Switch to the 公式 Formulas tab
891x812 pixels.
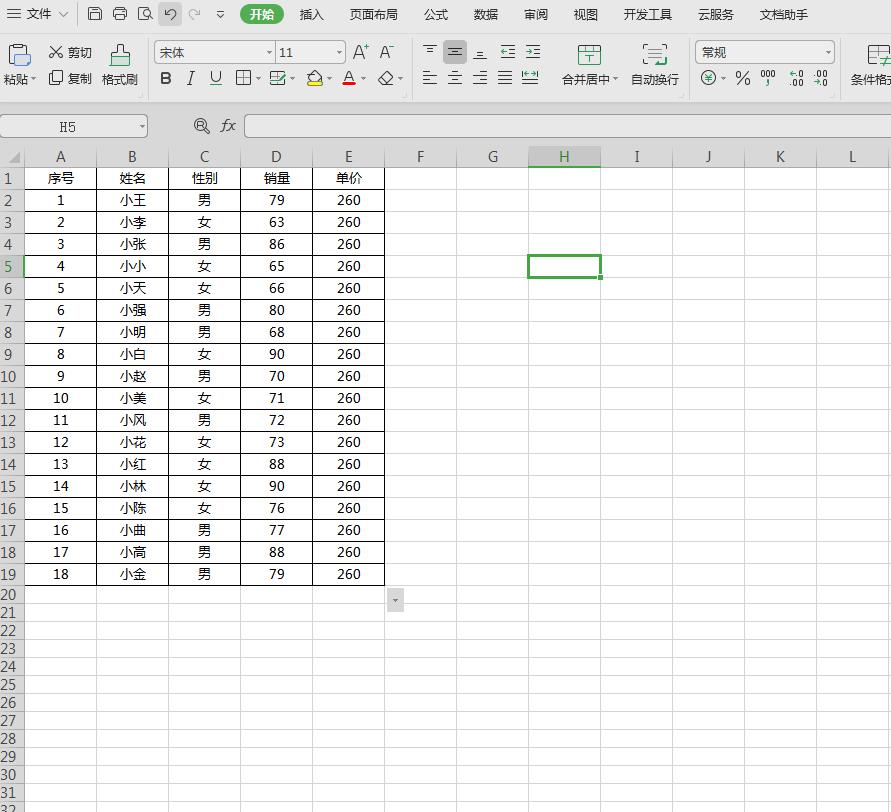(436, 14)
